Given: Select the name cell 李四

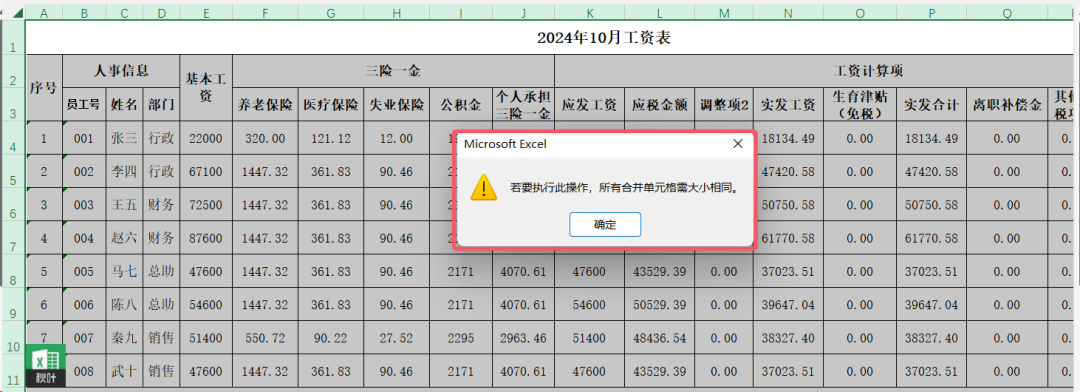Looking at the screenshot, I should point(124,172).
